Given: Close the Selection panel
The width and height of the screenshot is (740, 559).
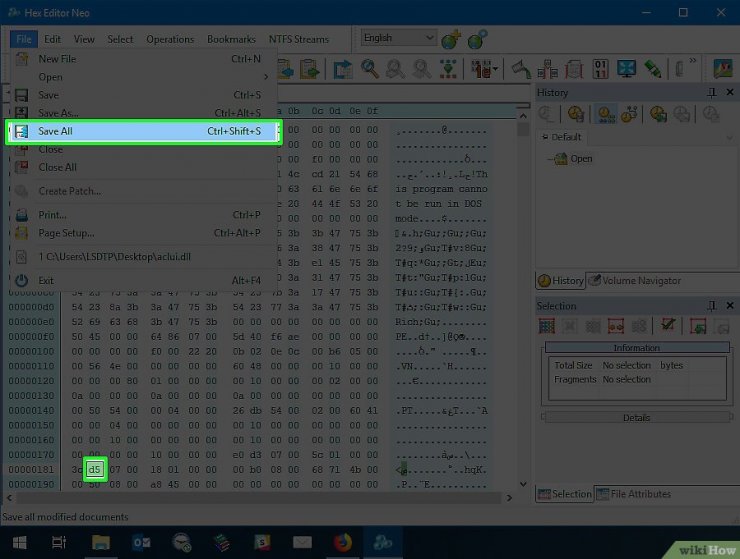Looking at the screenshot, I should pyautogui.click(x=730, y=305).
